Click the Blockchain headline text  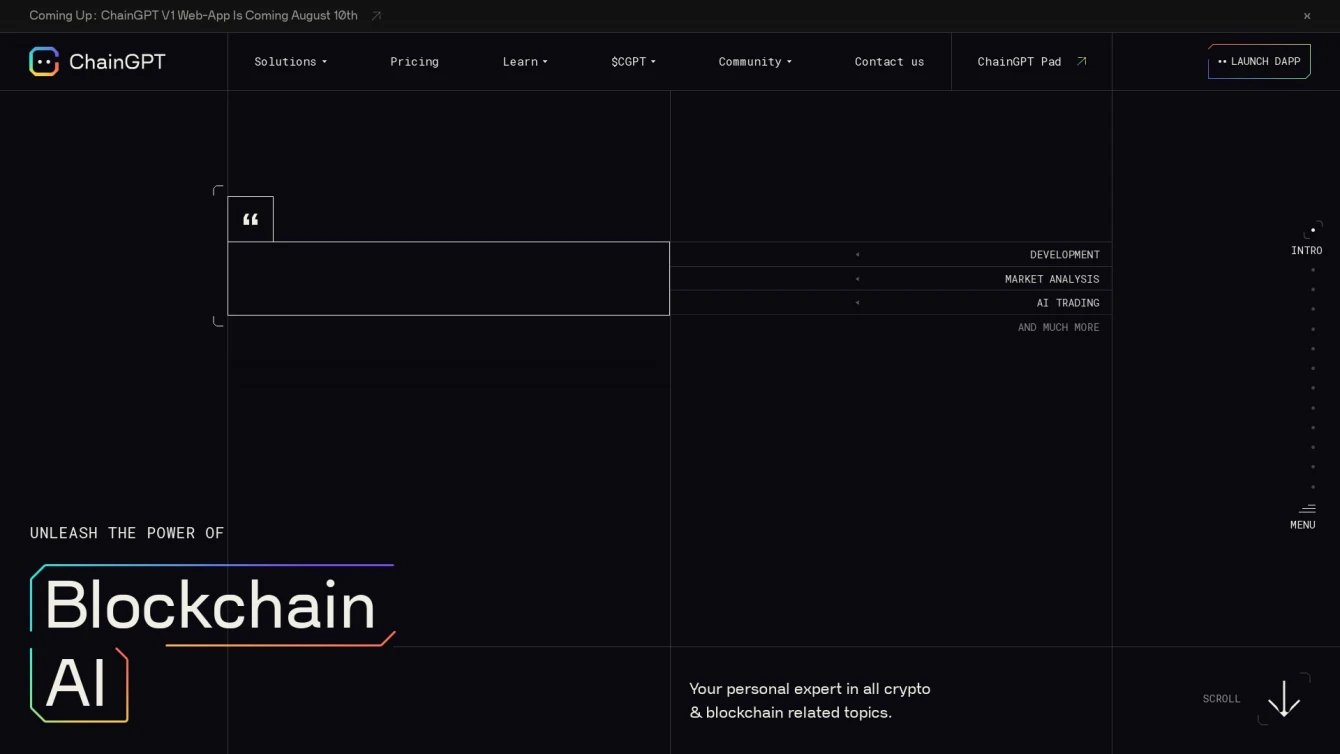coord(210,606)
